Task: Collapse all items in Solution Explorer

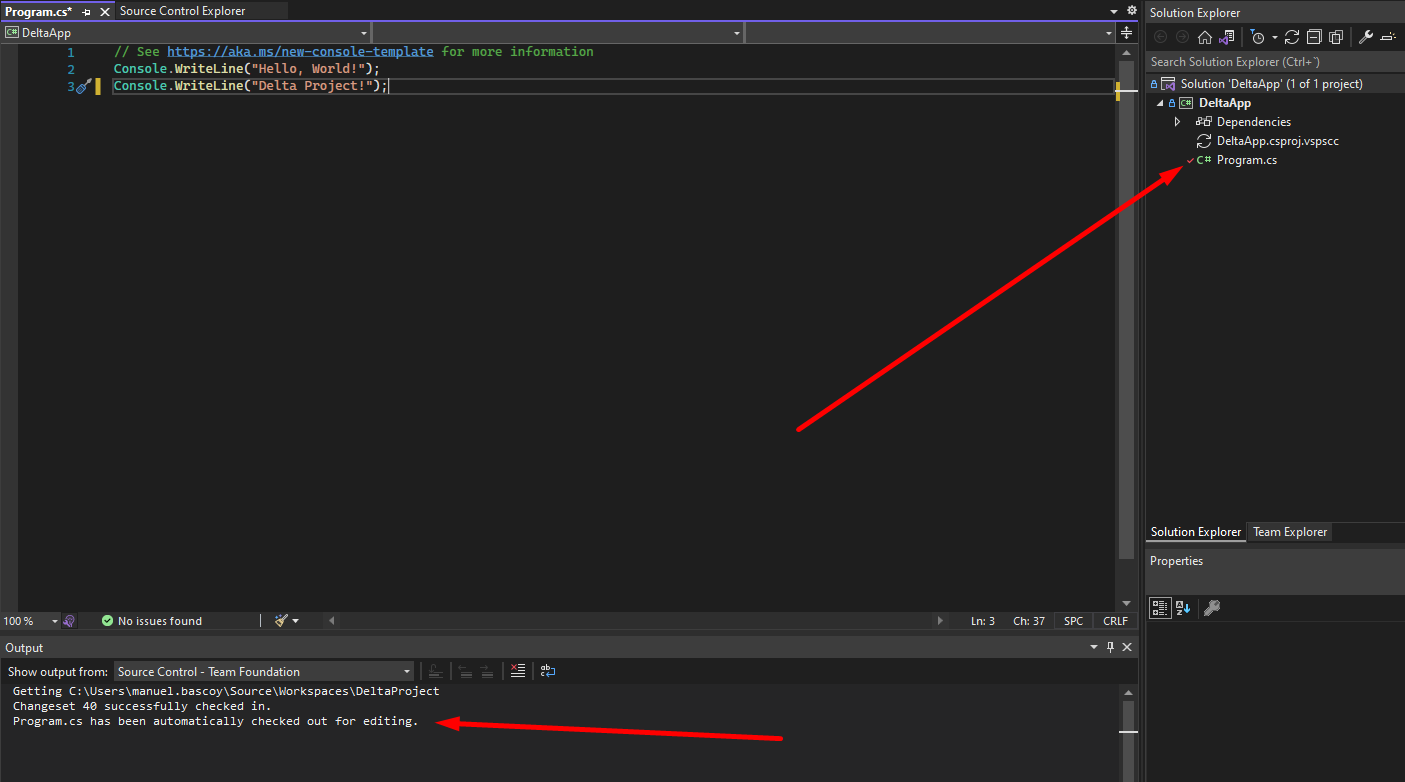Action: (x=1314, y=37)
